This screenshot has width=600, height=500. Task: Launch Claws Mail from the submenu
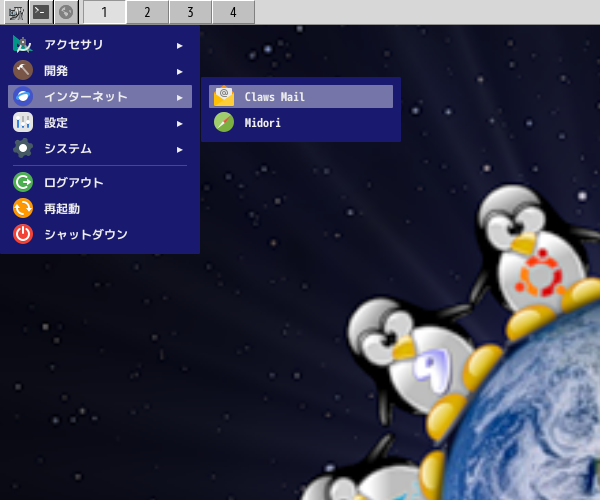[301, 96]
